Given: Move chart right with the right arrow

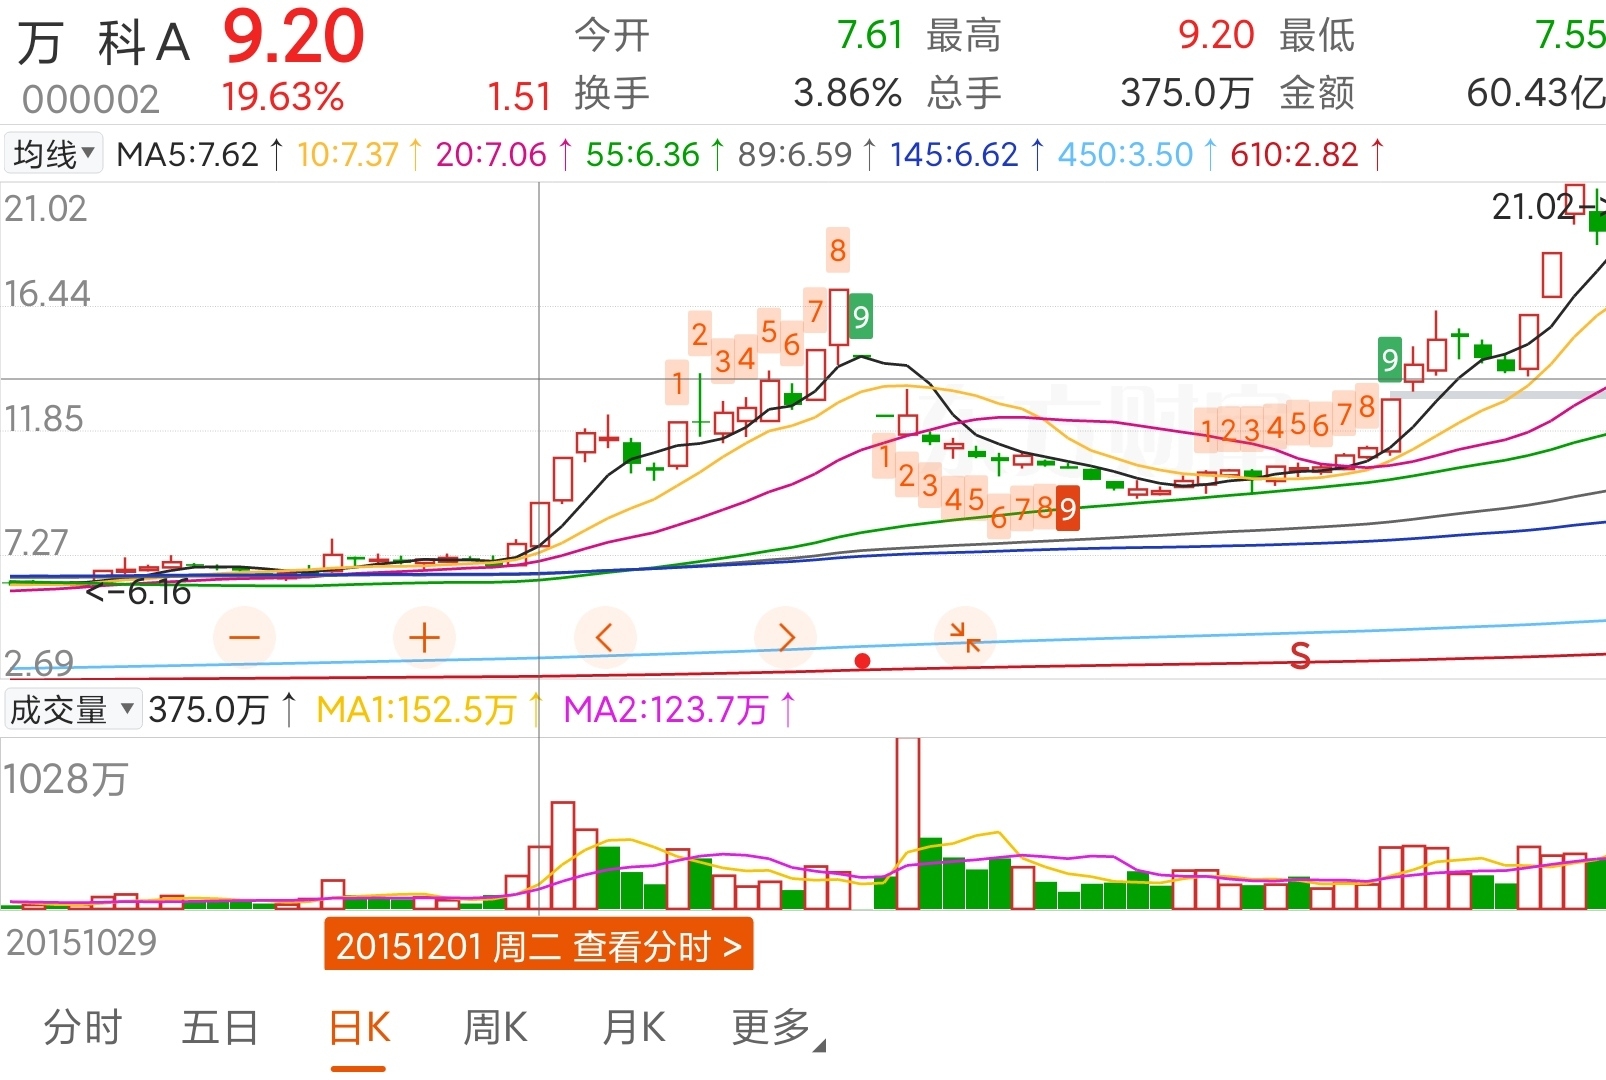Looking at the screenshot, I should [785, 637].
